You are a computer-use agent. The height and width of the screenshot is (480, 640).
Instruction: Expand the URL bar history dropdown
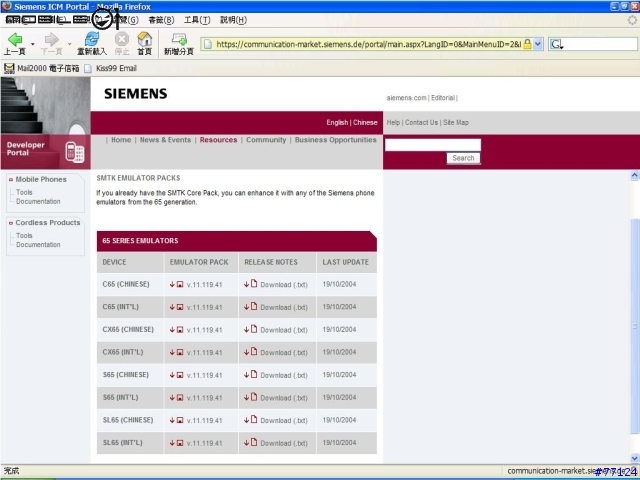pos(538,44)
